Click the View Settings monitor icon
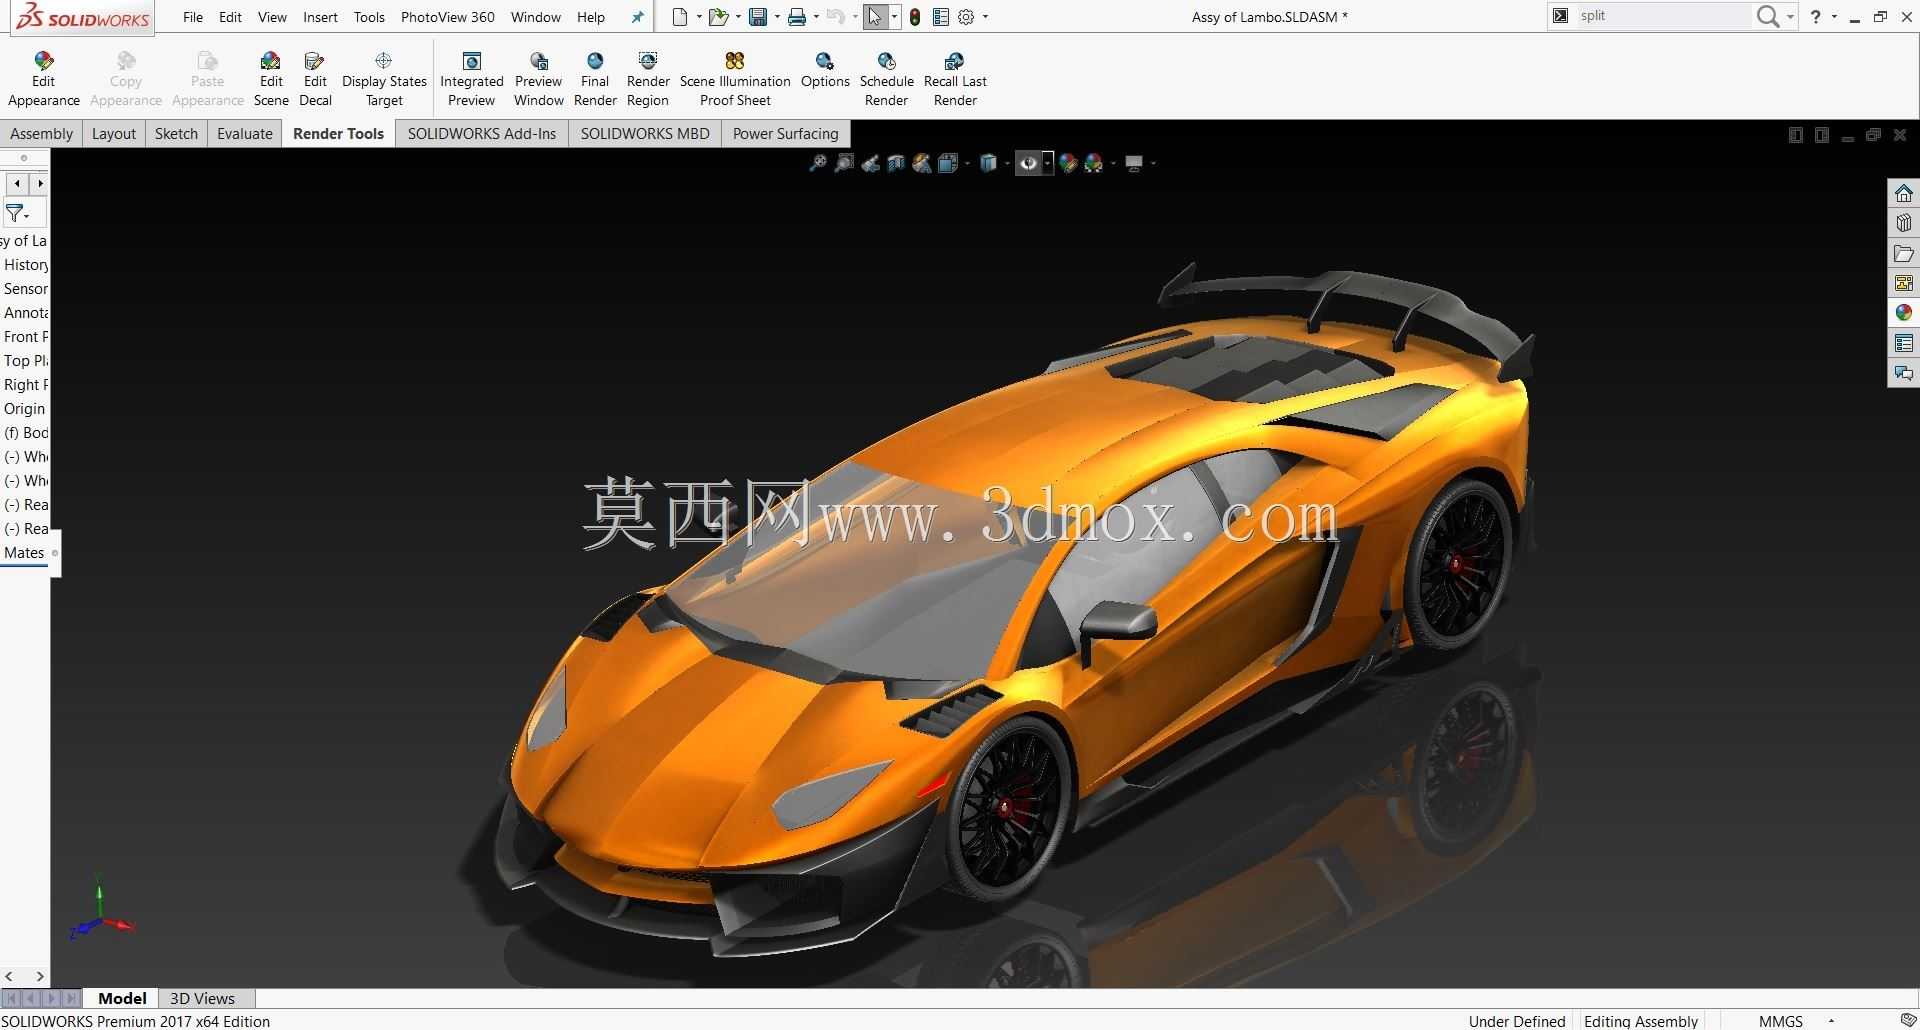This screenshot has height=1030, width=1920. (x=1134, y=163)
